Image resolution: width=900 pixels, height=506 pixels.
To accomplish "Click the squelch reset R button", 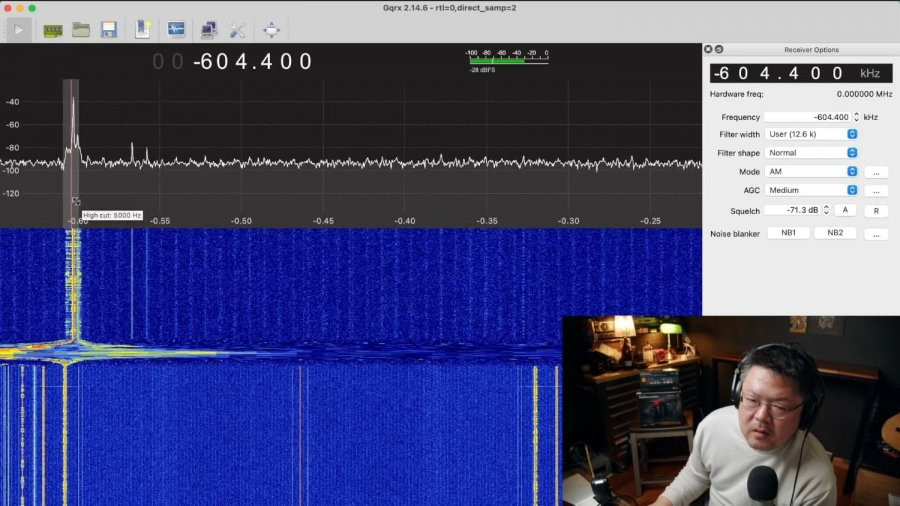I will [x=876, y=211].
